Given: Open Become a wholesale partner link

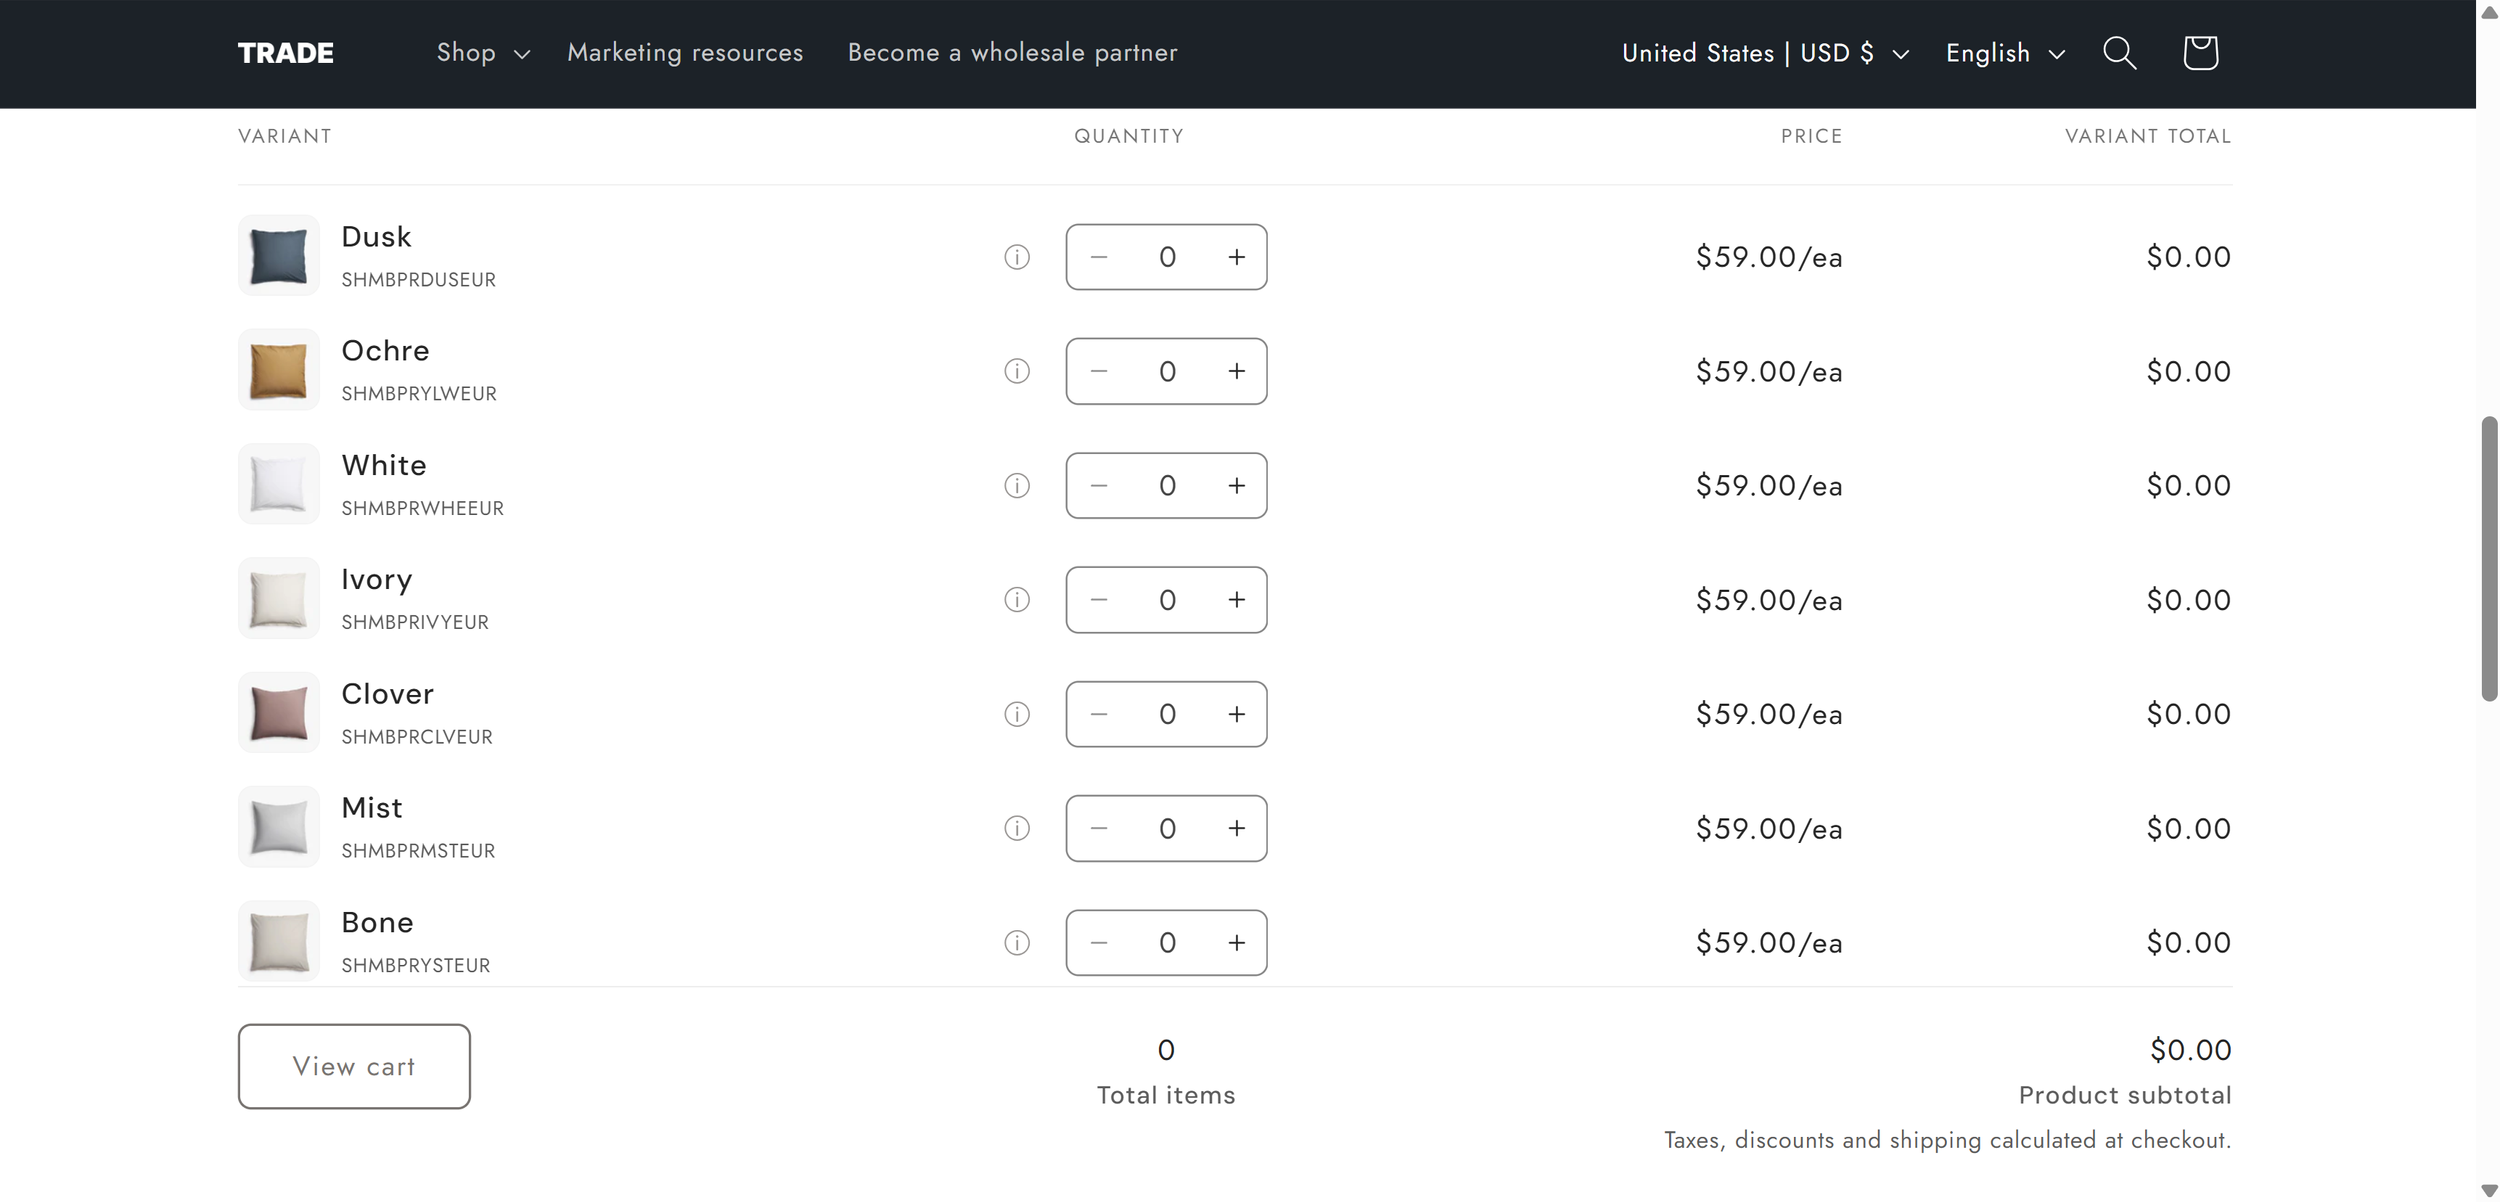Looking at the screenshot, I should point(1012,53).
